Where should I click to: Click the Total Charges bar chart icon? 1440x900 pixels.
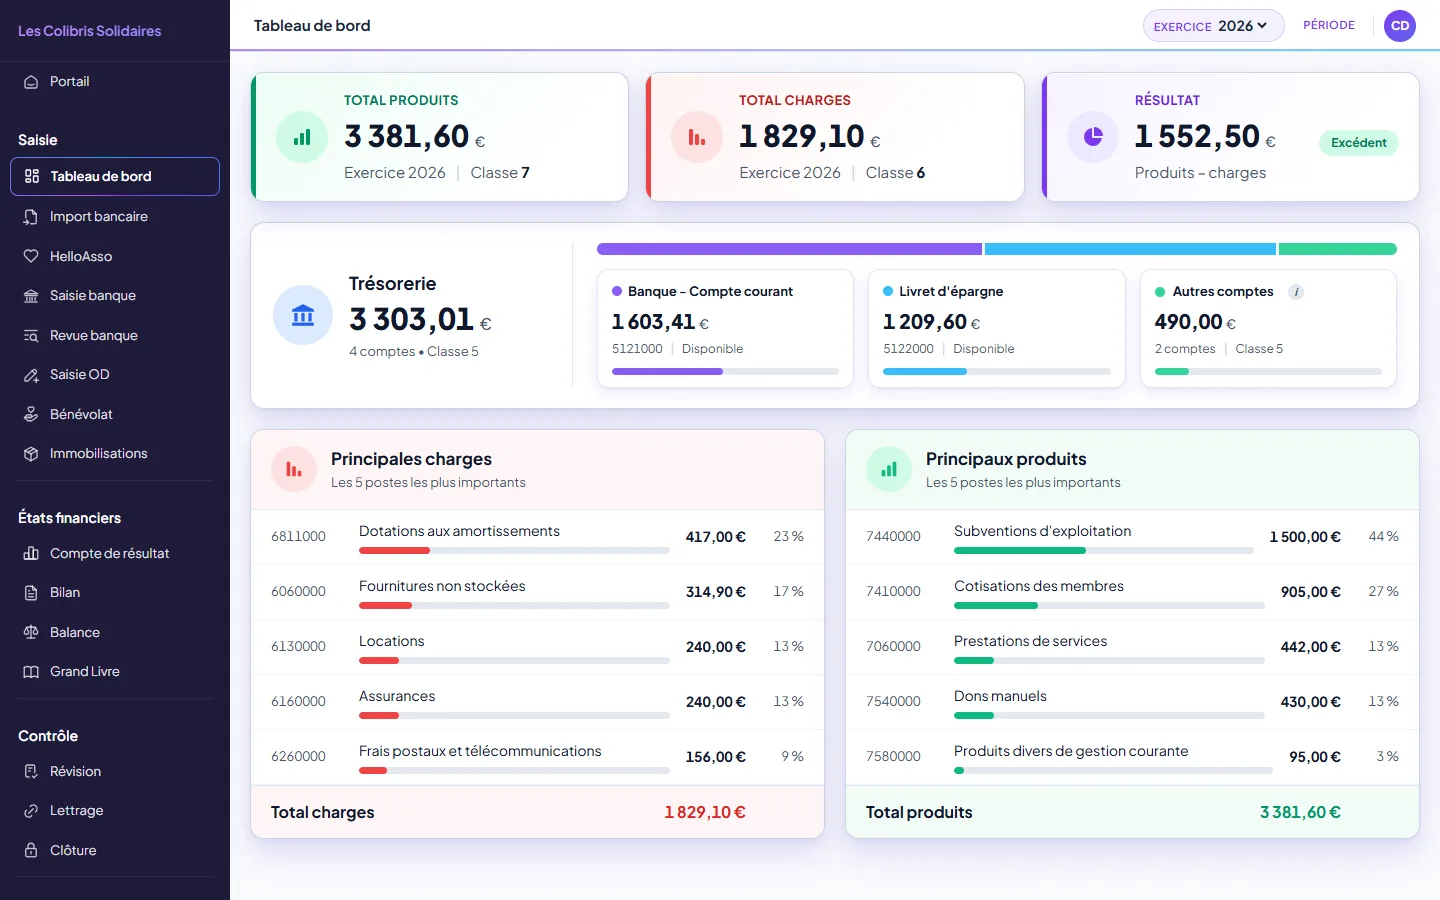[x=697, y=137]
